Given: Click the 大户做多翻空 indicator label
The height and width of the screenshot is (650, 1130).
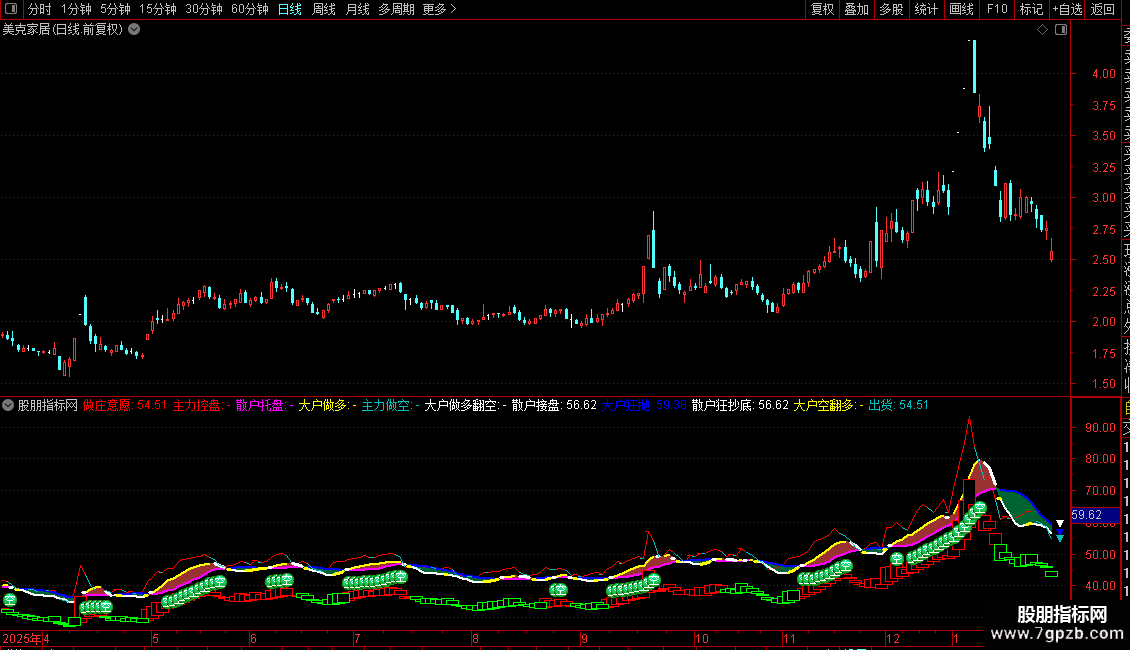Looking at the screenshot, I should [x=465, y=405].
